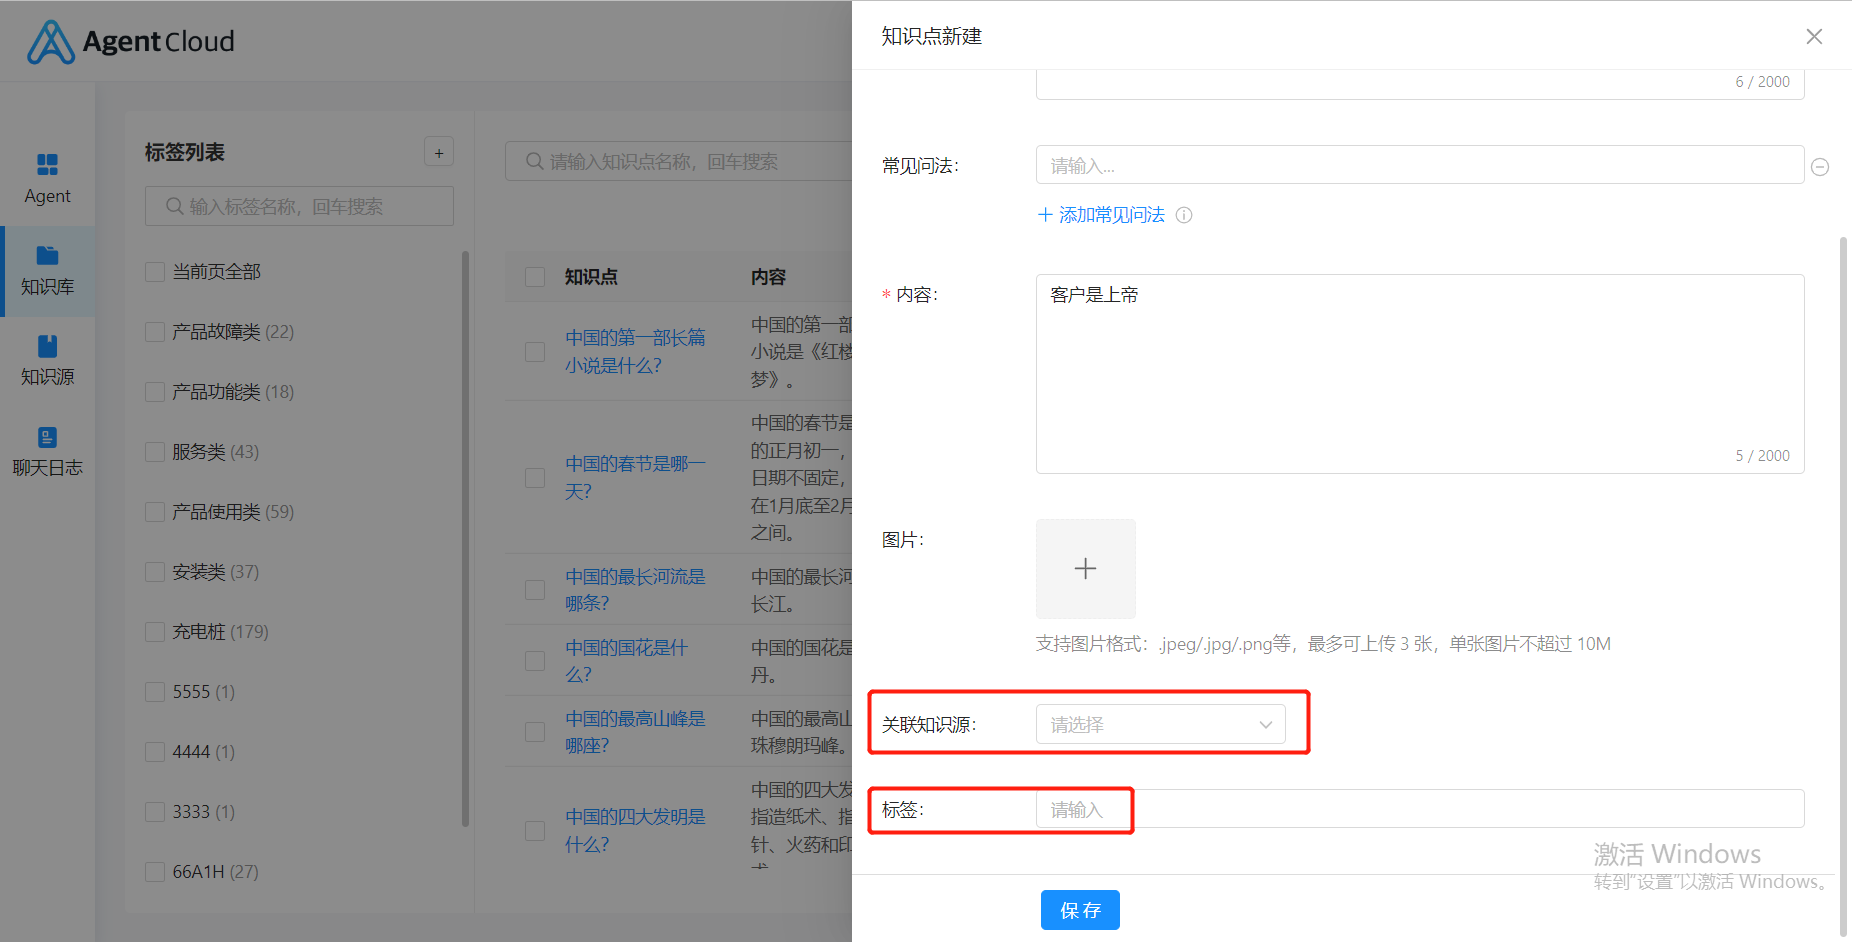The image size is (1852, 942).
Task: Click into the 标签 input field
Action: point(1420,809)
